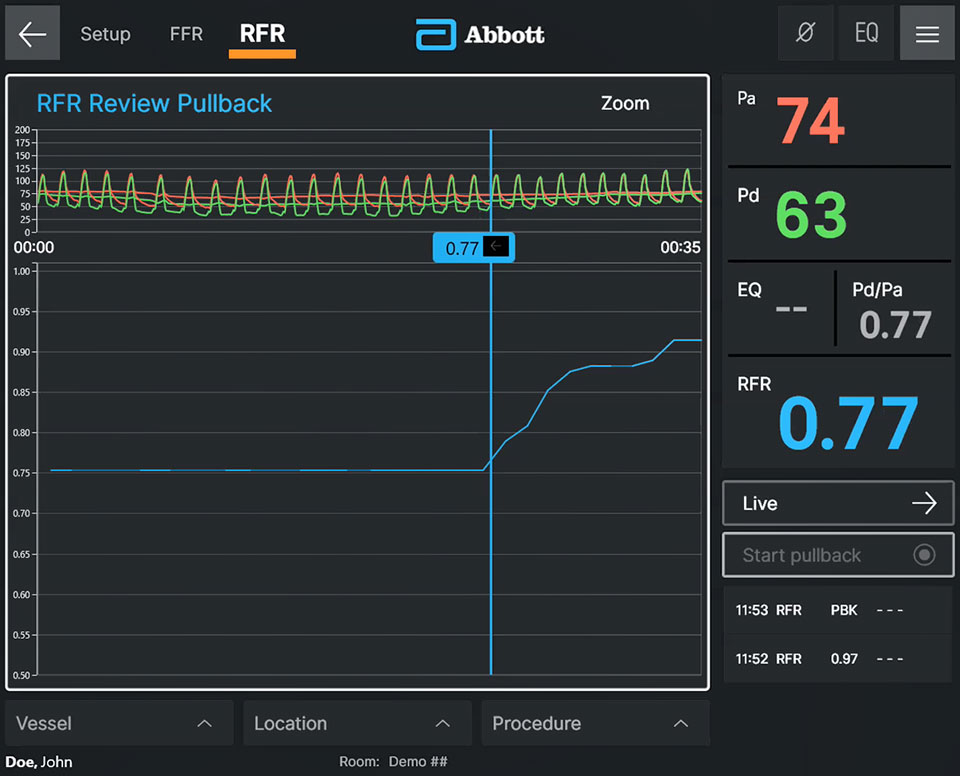Open the hamburger menu

tap(927, 32)
